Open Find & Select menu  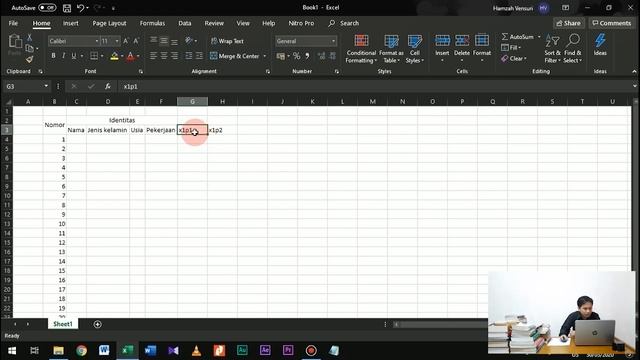tap(573, 49)
